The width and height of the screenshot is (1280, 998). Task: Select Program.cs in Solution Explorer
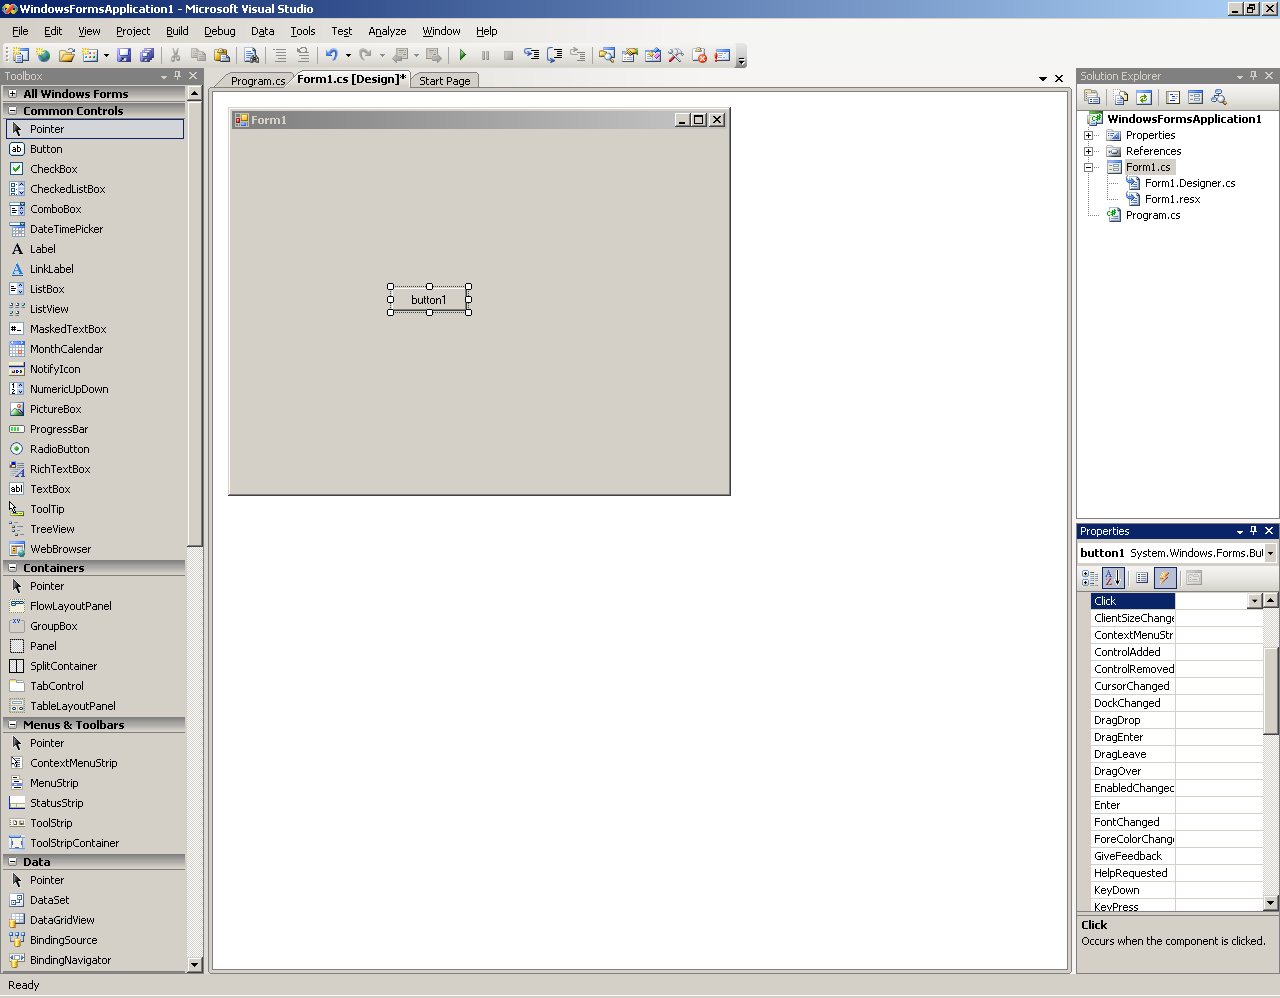[x=1153, y=215]
